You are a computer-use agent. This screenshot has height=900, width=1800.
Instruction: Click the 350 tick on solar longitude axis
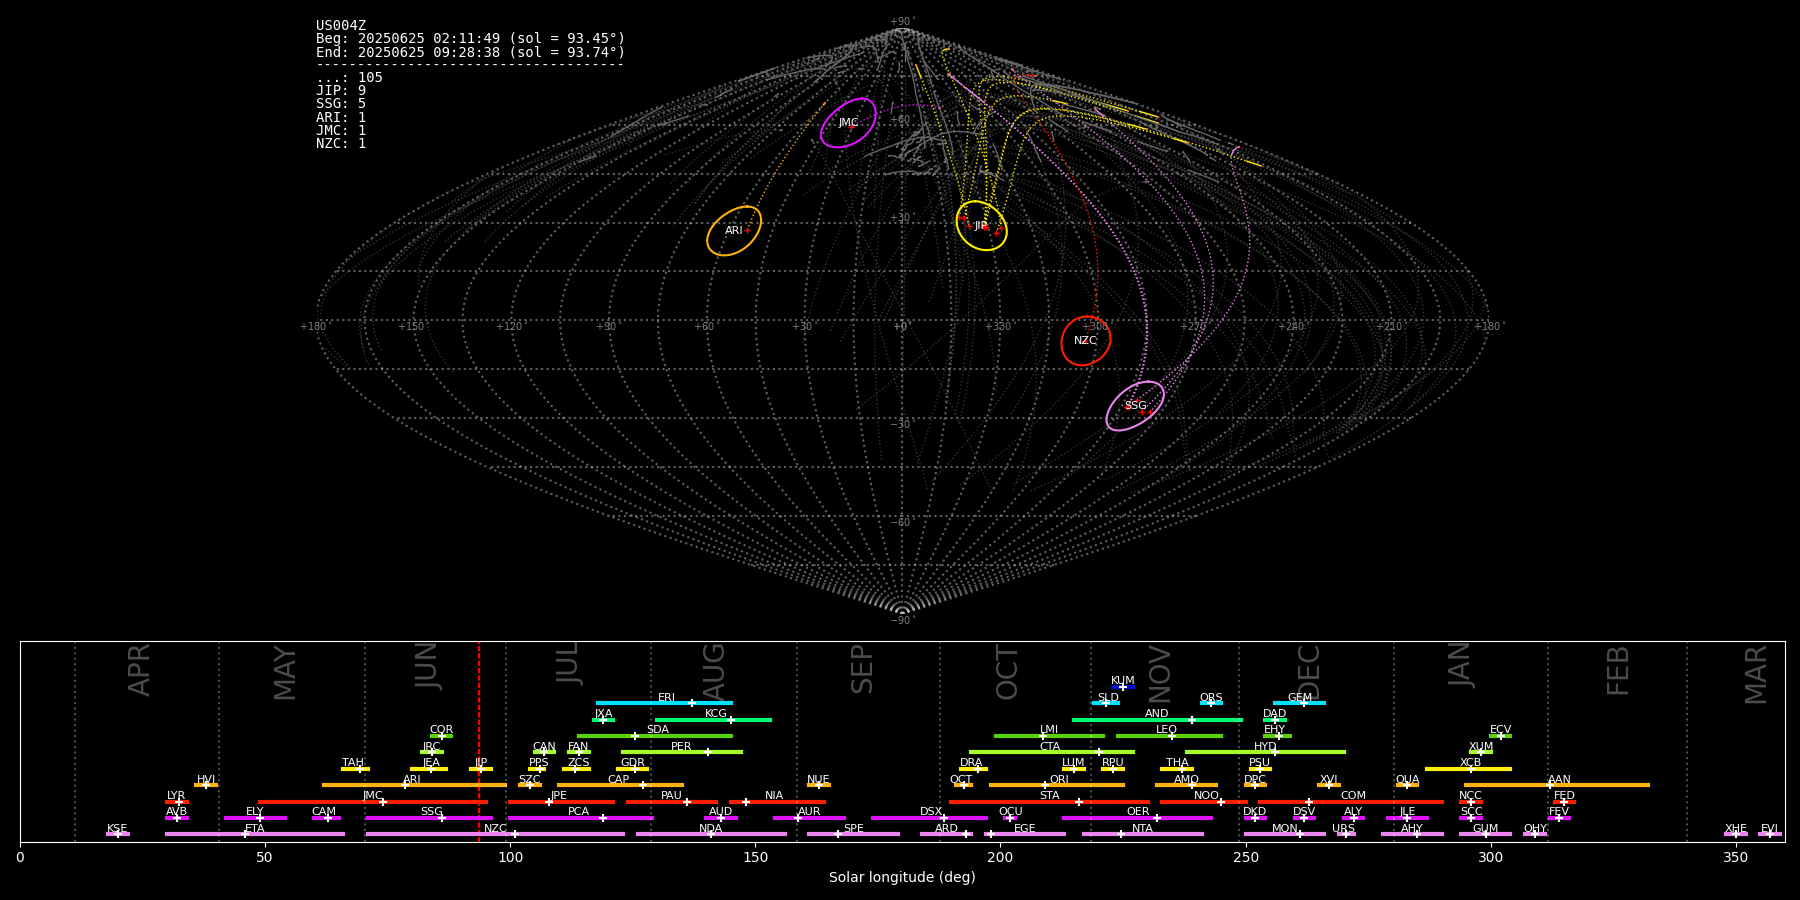pos(1735,857)
